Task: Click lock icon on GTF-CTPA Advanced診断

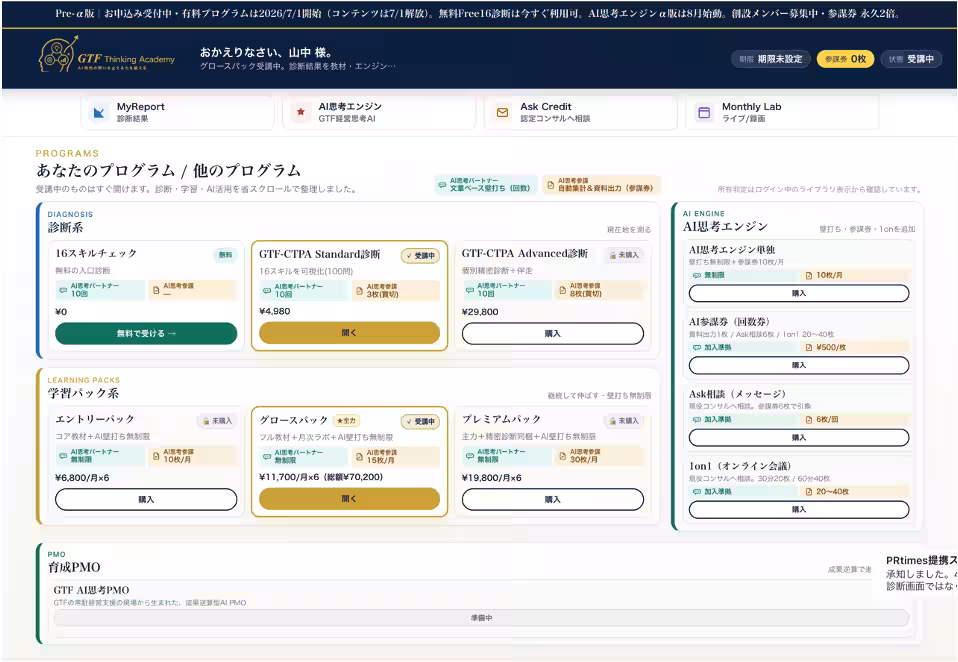Action: [x=612, y=255]
